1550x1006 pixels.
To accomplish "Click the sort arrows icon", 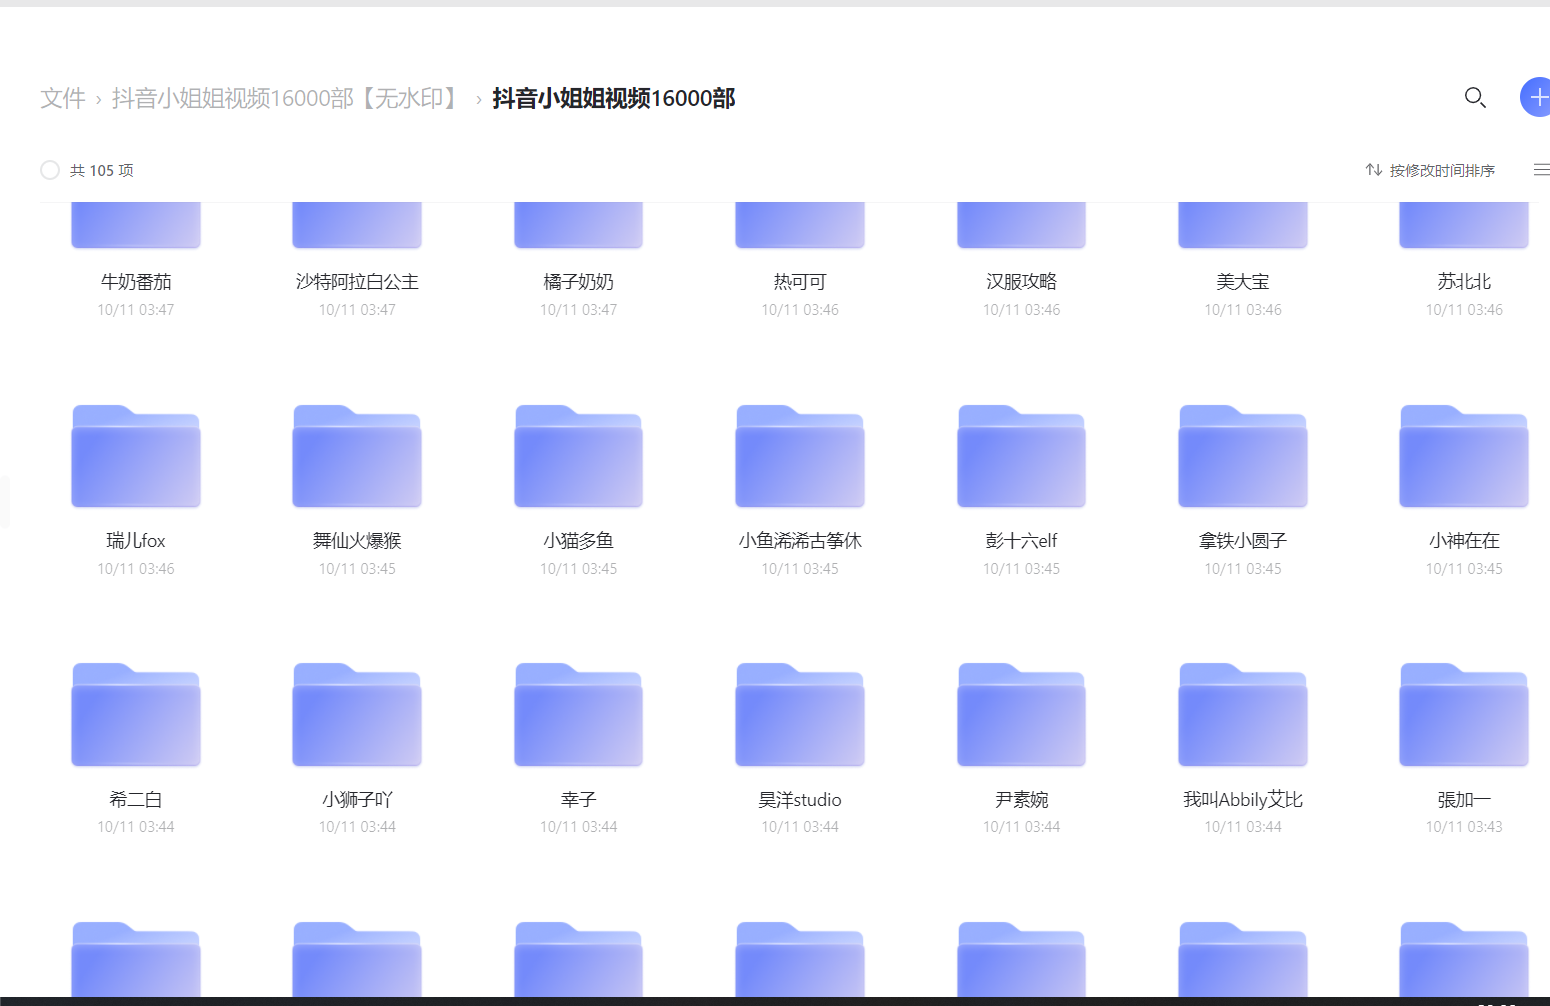I will click(1373, 170).
